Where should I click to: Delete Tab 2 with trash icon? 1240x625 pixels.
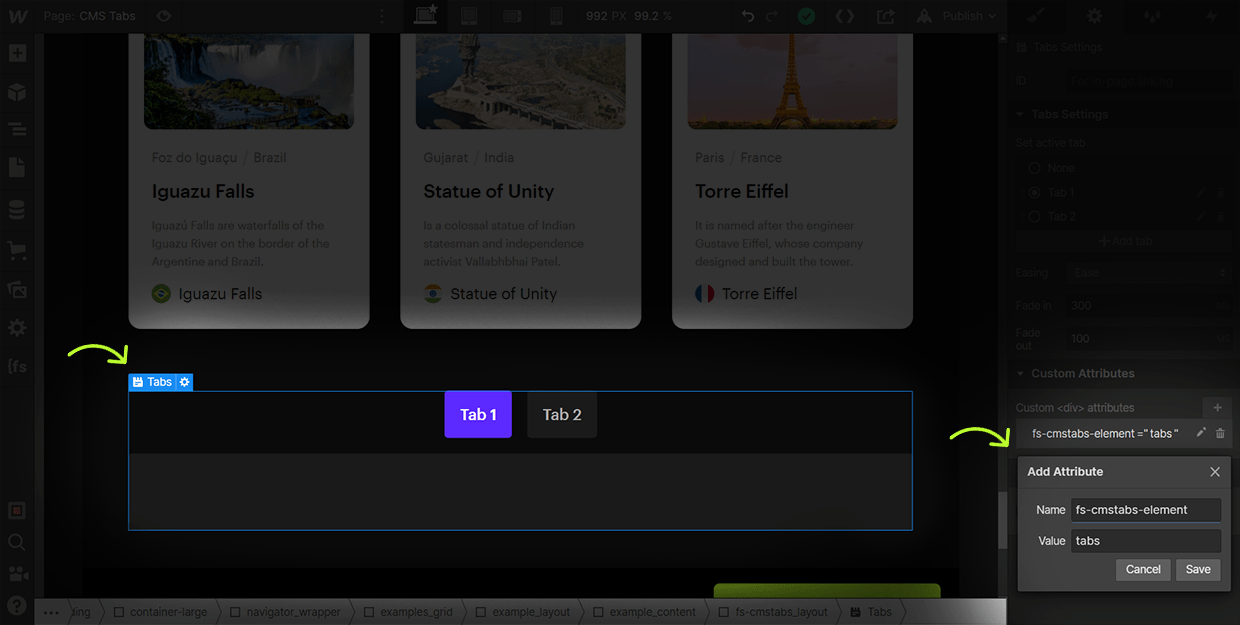click(x=1220, y=216)
